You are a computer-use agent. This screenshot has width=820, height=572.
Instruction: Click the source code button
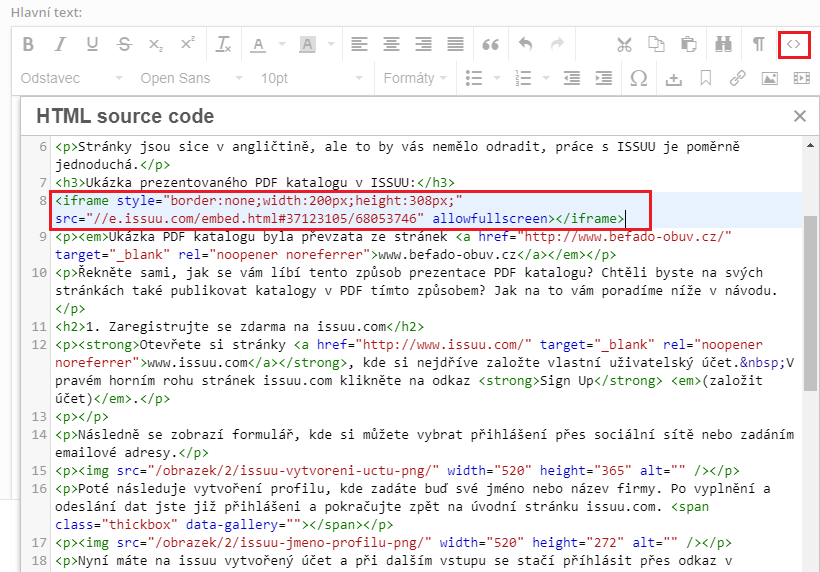793,45
